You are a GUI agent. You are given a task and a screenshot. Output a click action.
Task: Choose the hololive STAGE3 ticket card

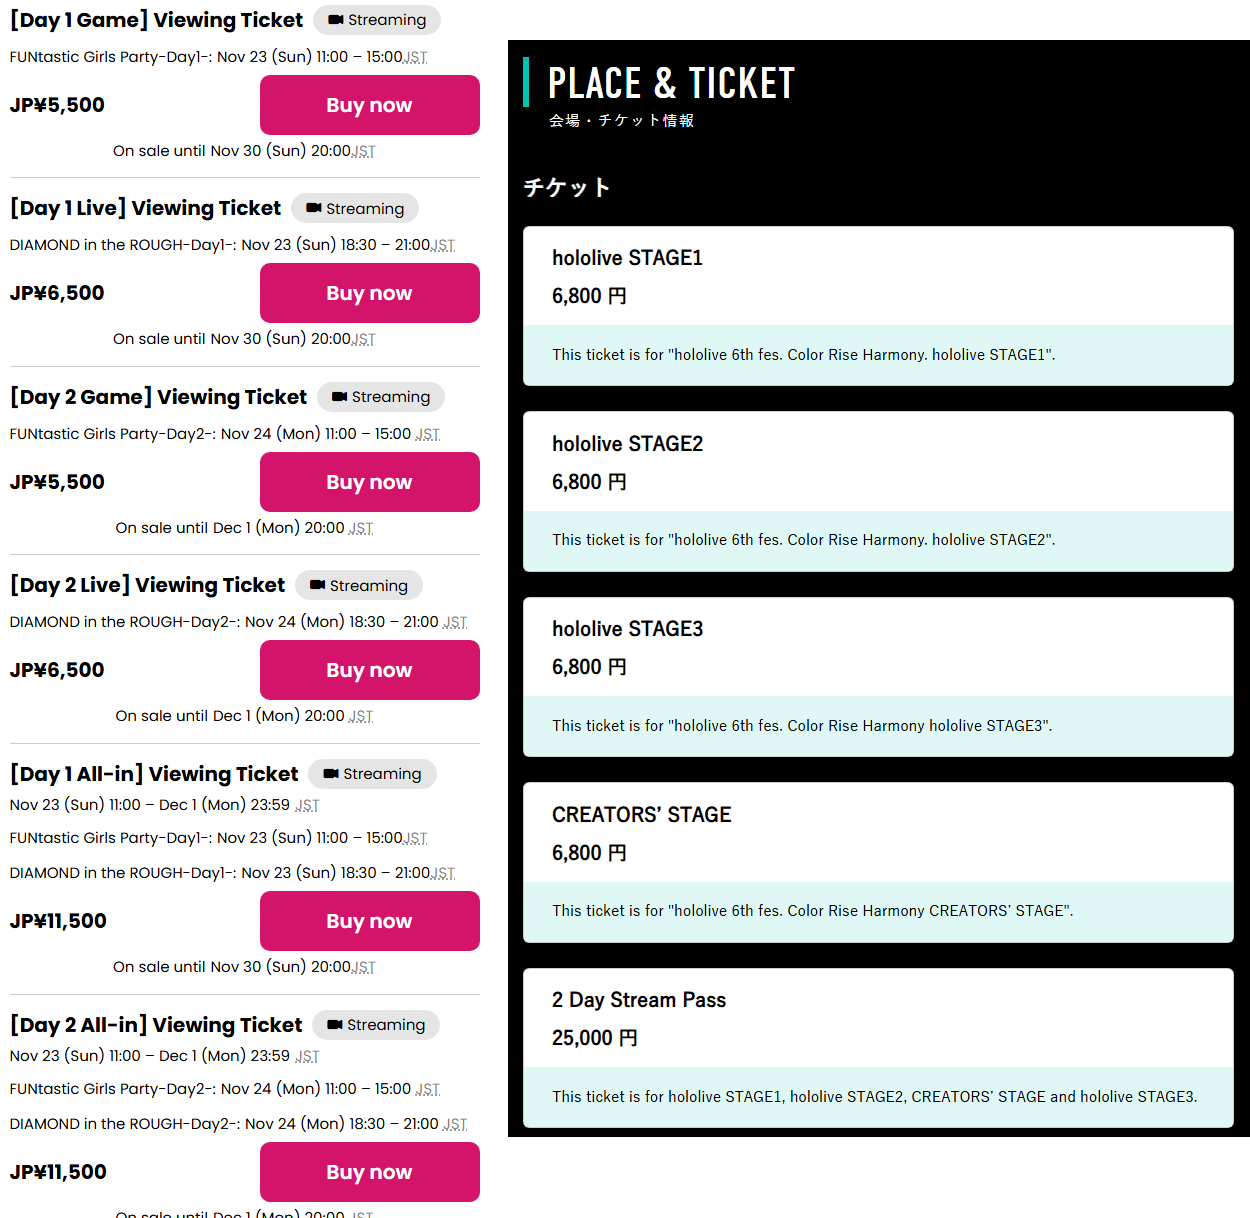[x=877, y=676]
